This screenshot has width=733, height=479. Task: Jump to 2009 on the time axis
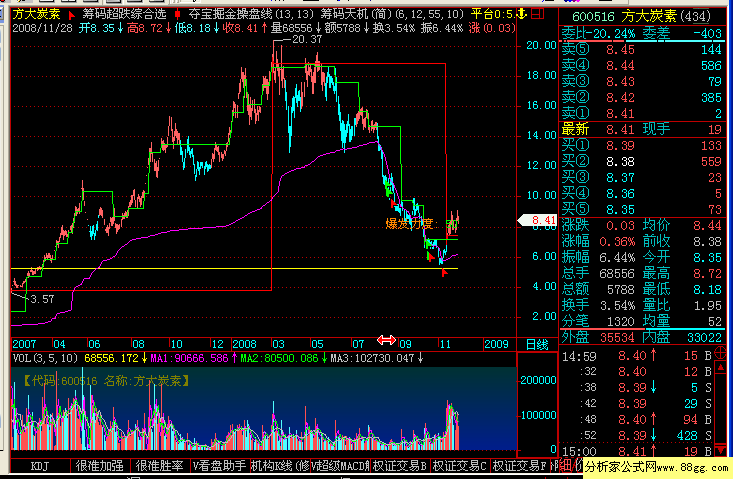(x=496, y=344)
